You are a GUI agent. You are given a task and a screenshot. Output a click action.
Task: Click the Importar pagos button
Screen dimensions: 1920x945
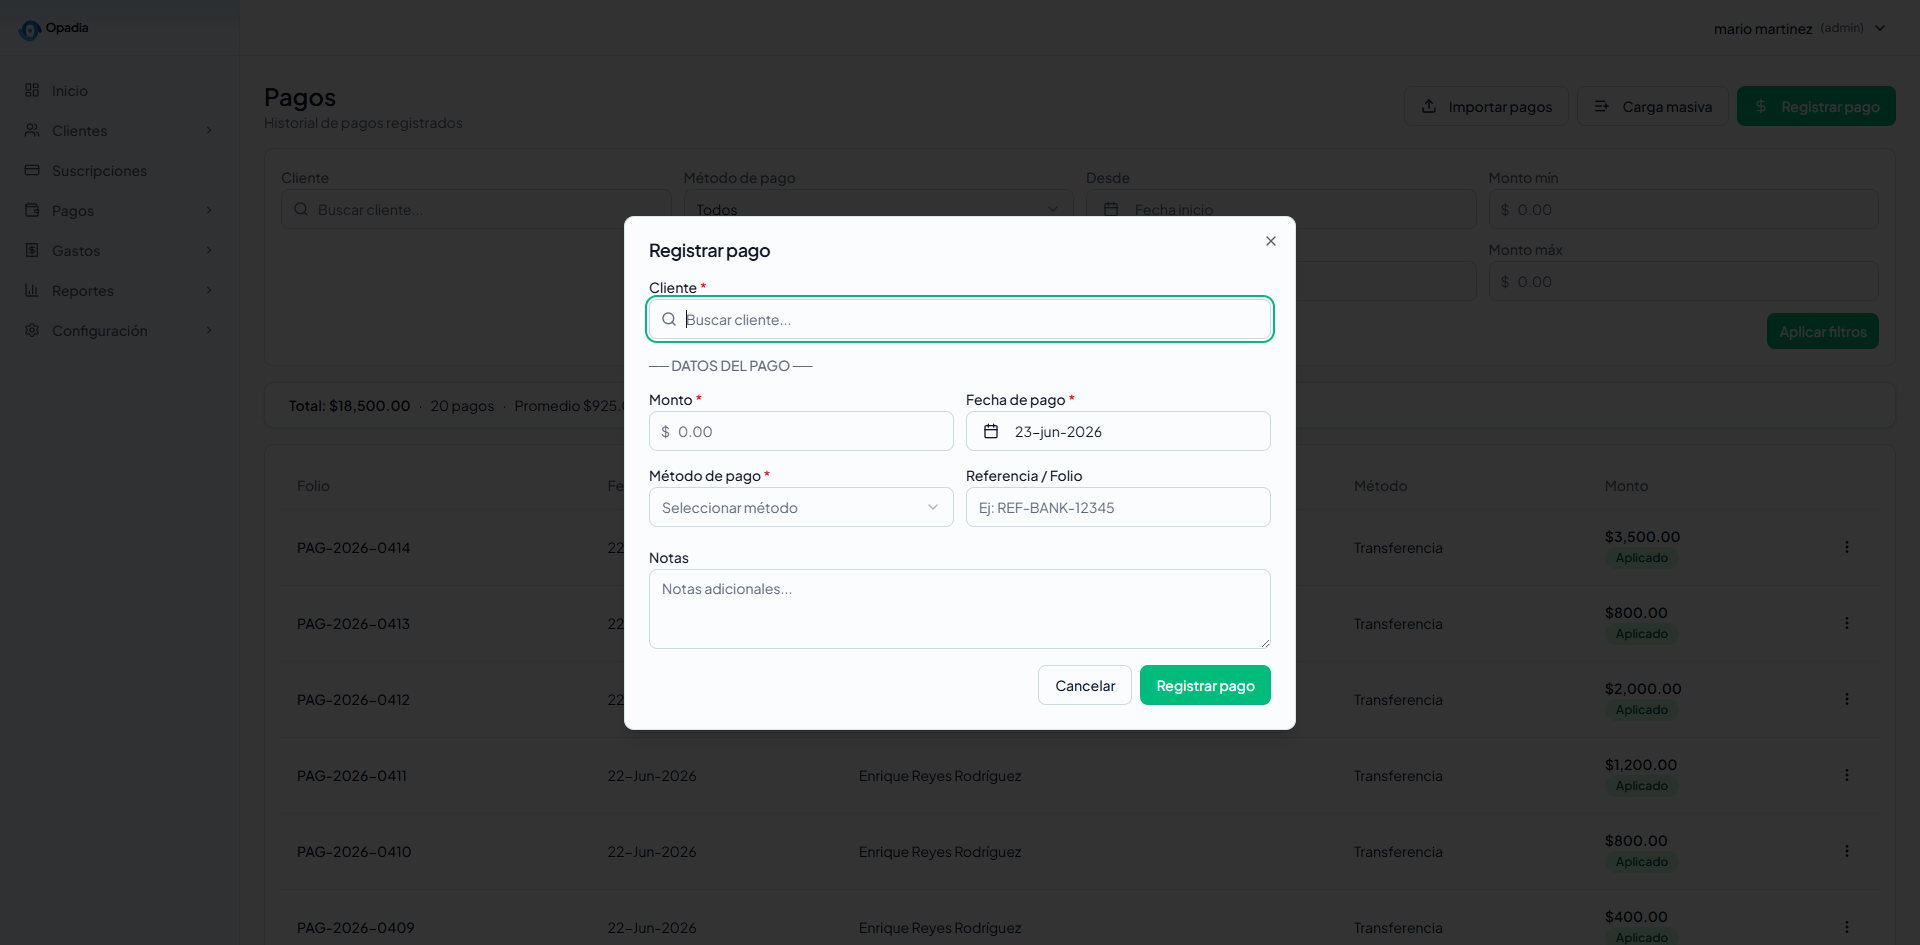[1486, 106]
